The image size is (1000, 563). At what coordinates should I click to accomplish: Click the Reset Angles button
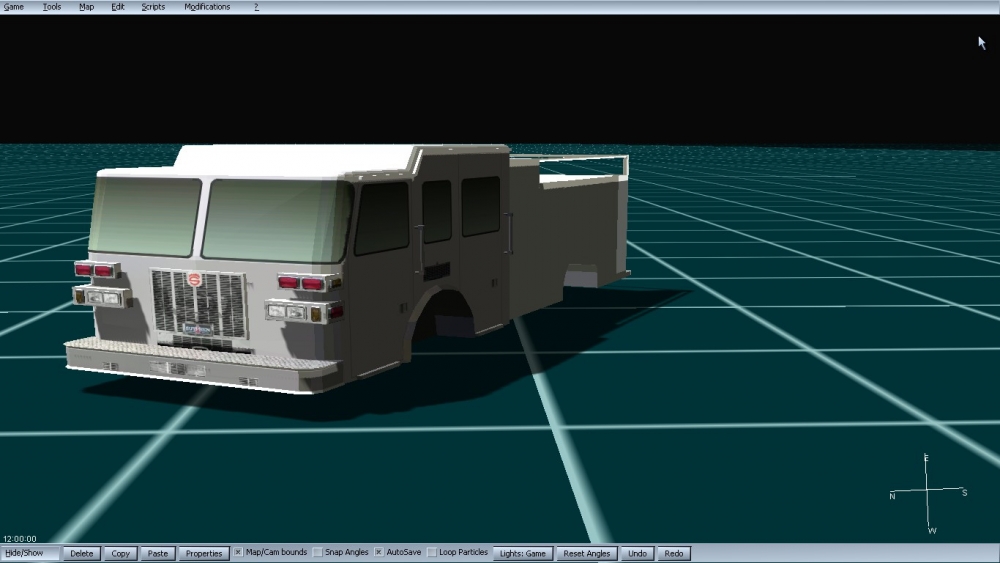click(x=586, y=553)
